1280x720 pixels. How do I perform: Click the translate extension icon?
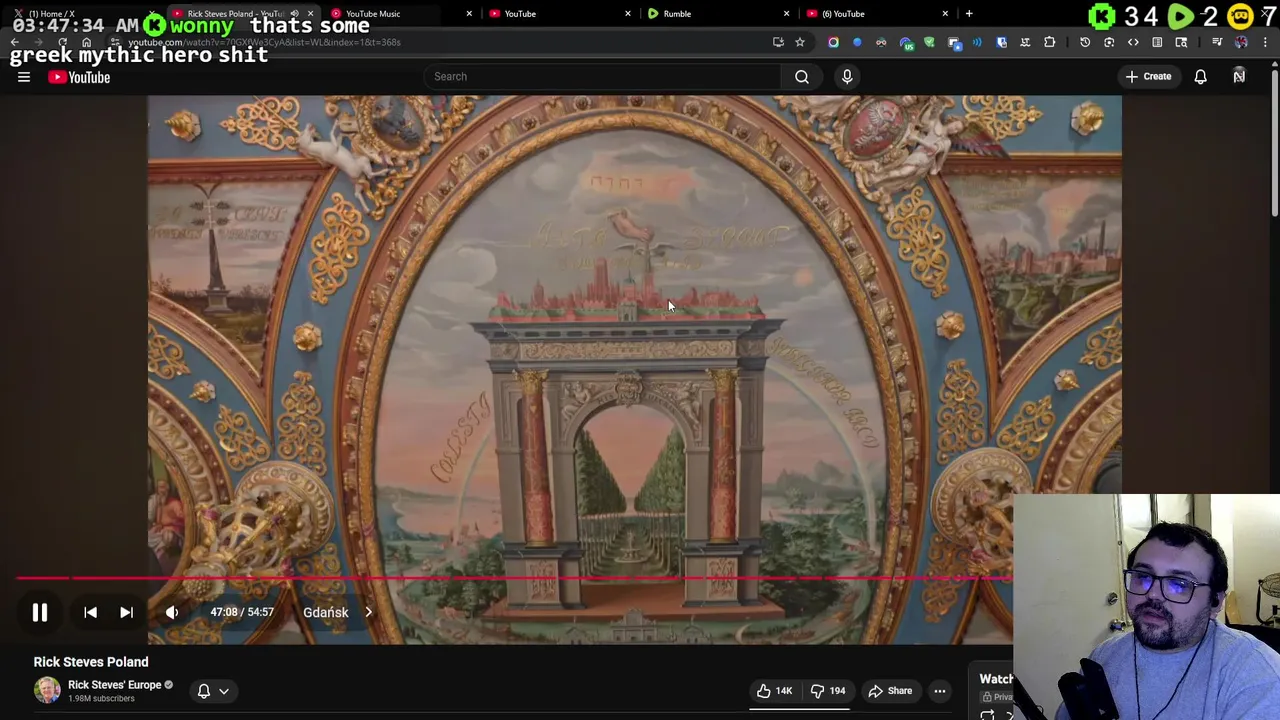tap(1025, 42)
